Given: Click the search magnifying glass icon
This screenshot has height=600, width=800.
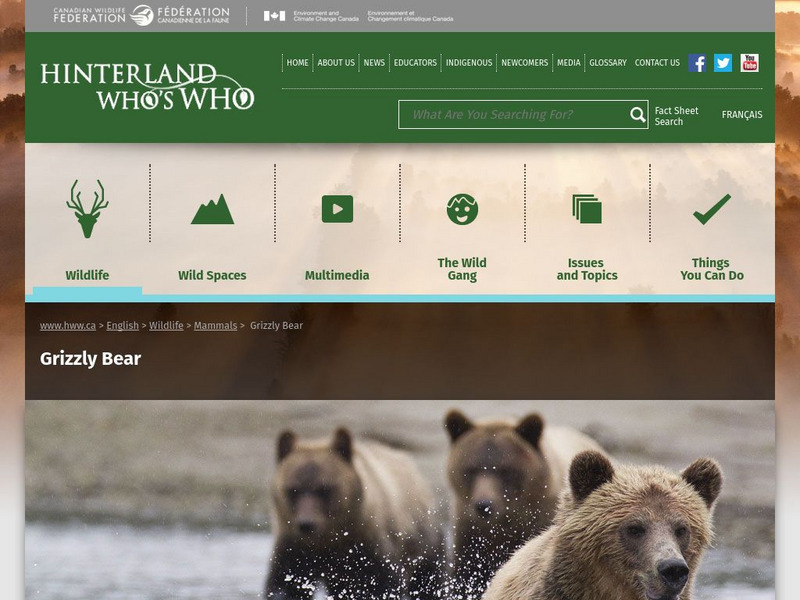Looking at the screenshot, I should [637, 115].
